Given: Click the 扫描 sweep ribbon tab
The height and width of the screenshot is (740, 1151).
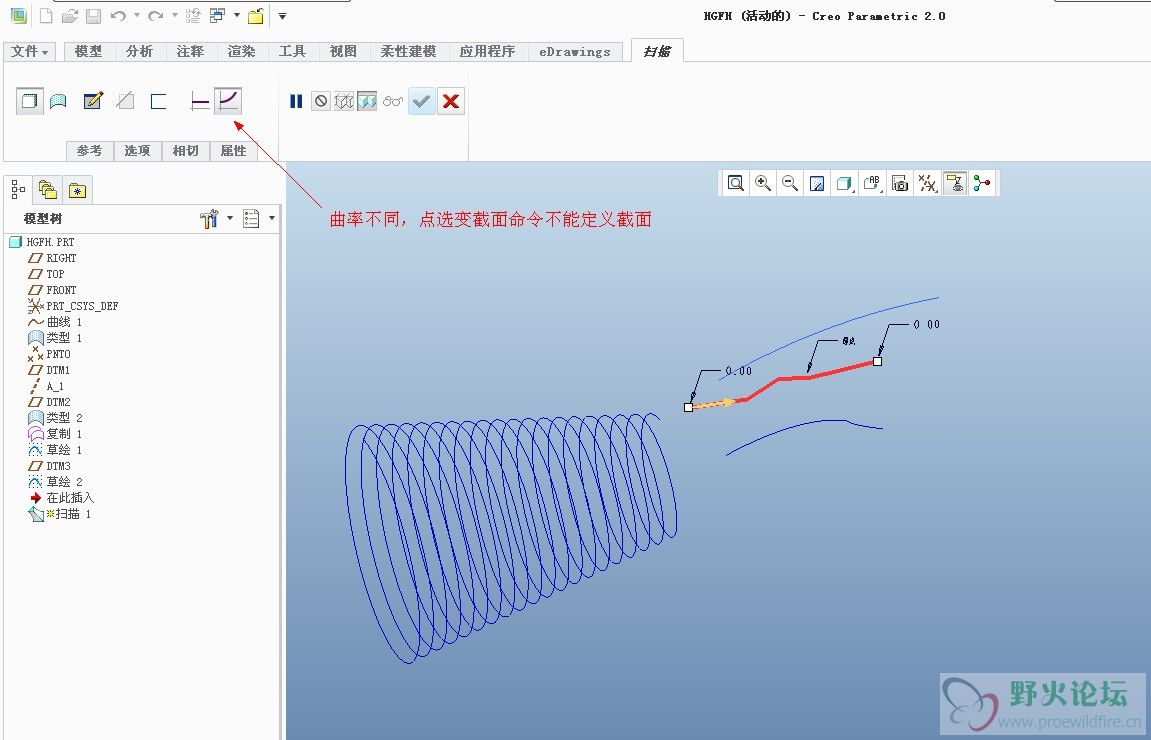Looking at the screenshot, I should [657, 51].
